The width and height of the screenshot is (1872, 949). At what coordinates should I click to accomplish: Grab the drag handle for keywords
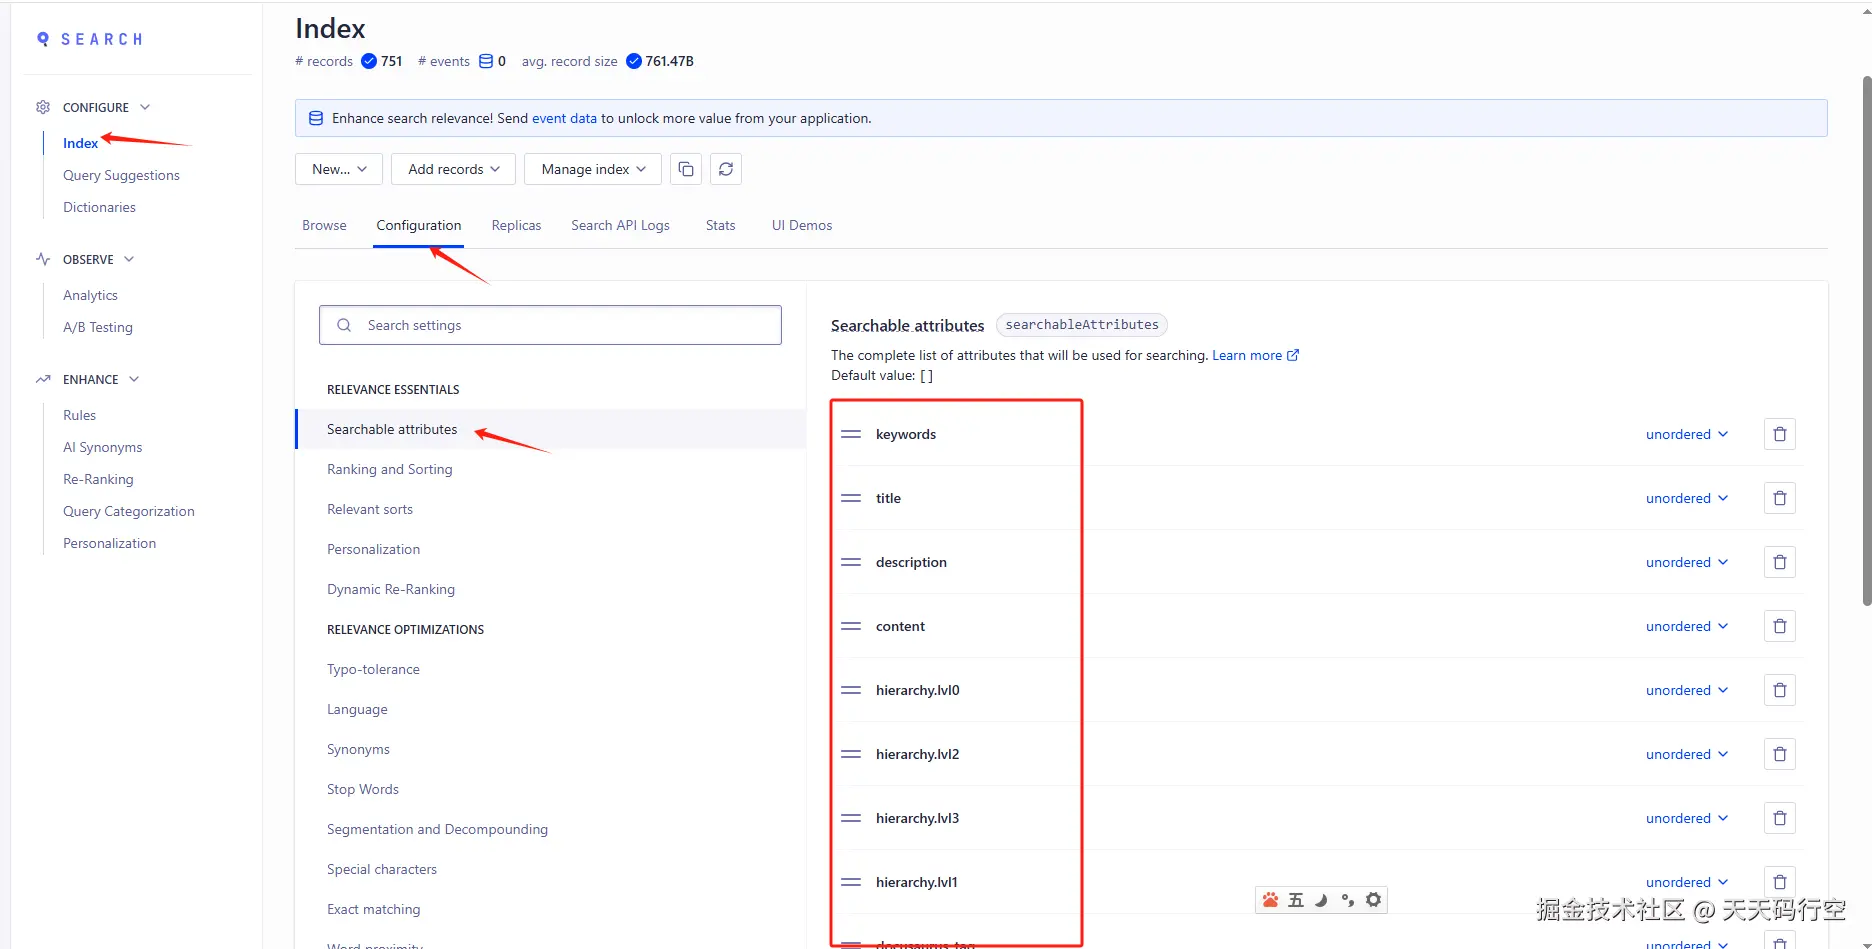point(851,434)
